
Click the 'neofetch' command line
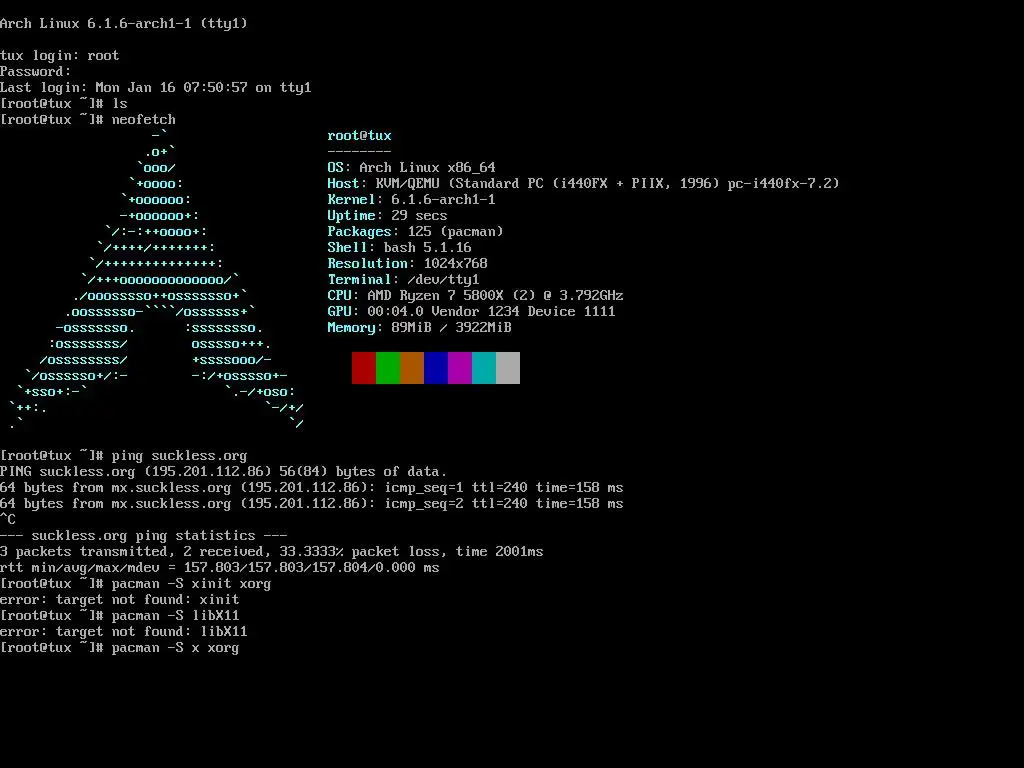(88, 120)
